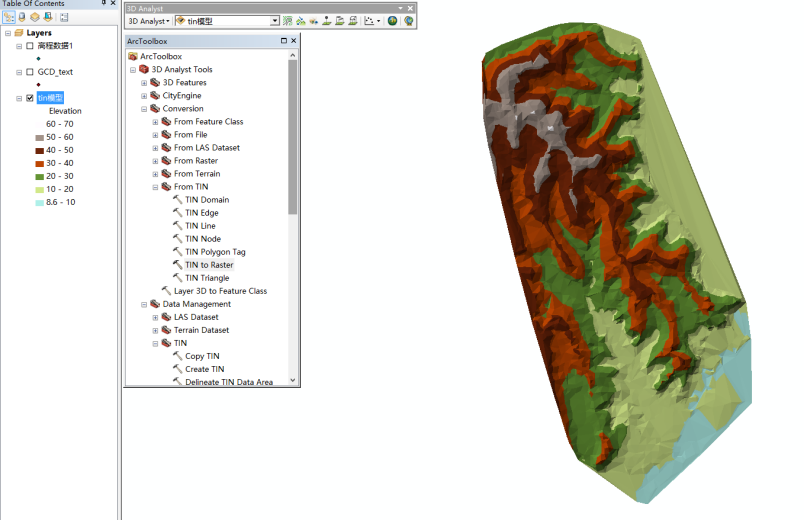Turn on GCD_text layer visibility
The width and height of the screenshot is (804, 520).
coord(29,72)
